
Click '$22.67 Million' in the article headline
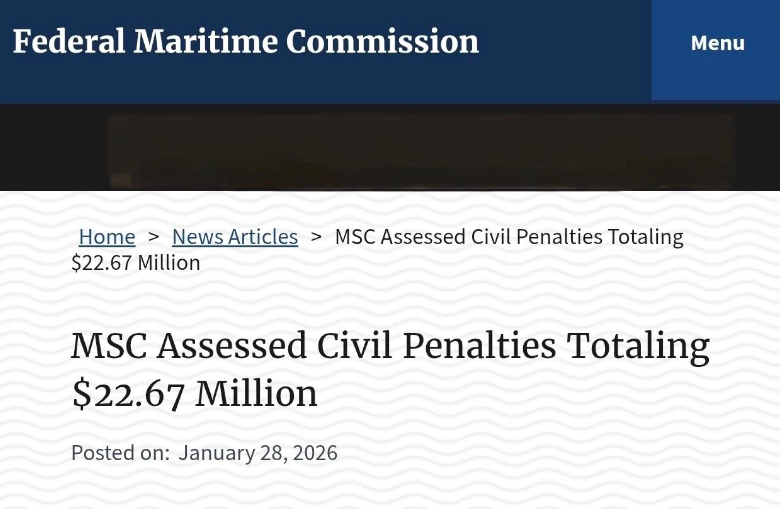coord(194,394)
